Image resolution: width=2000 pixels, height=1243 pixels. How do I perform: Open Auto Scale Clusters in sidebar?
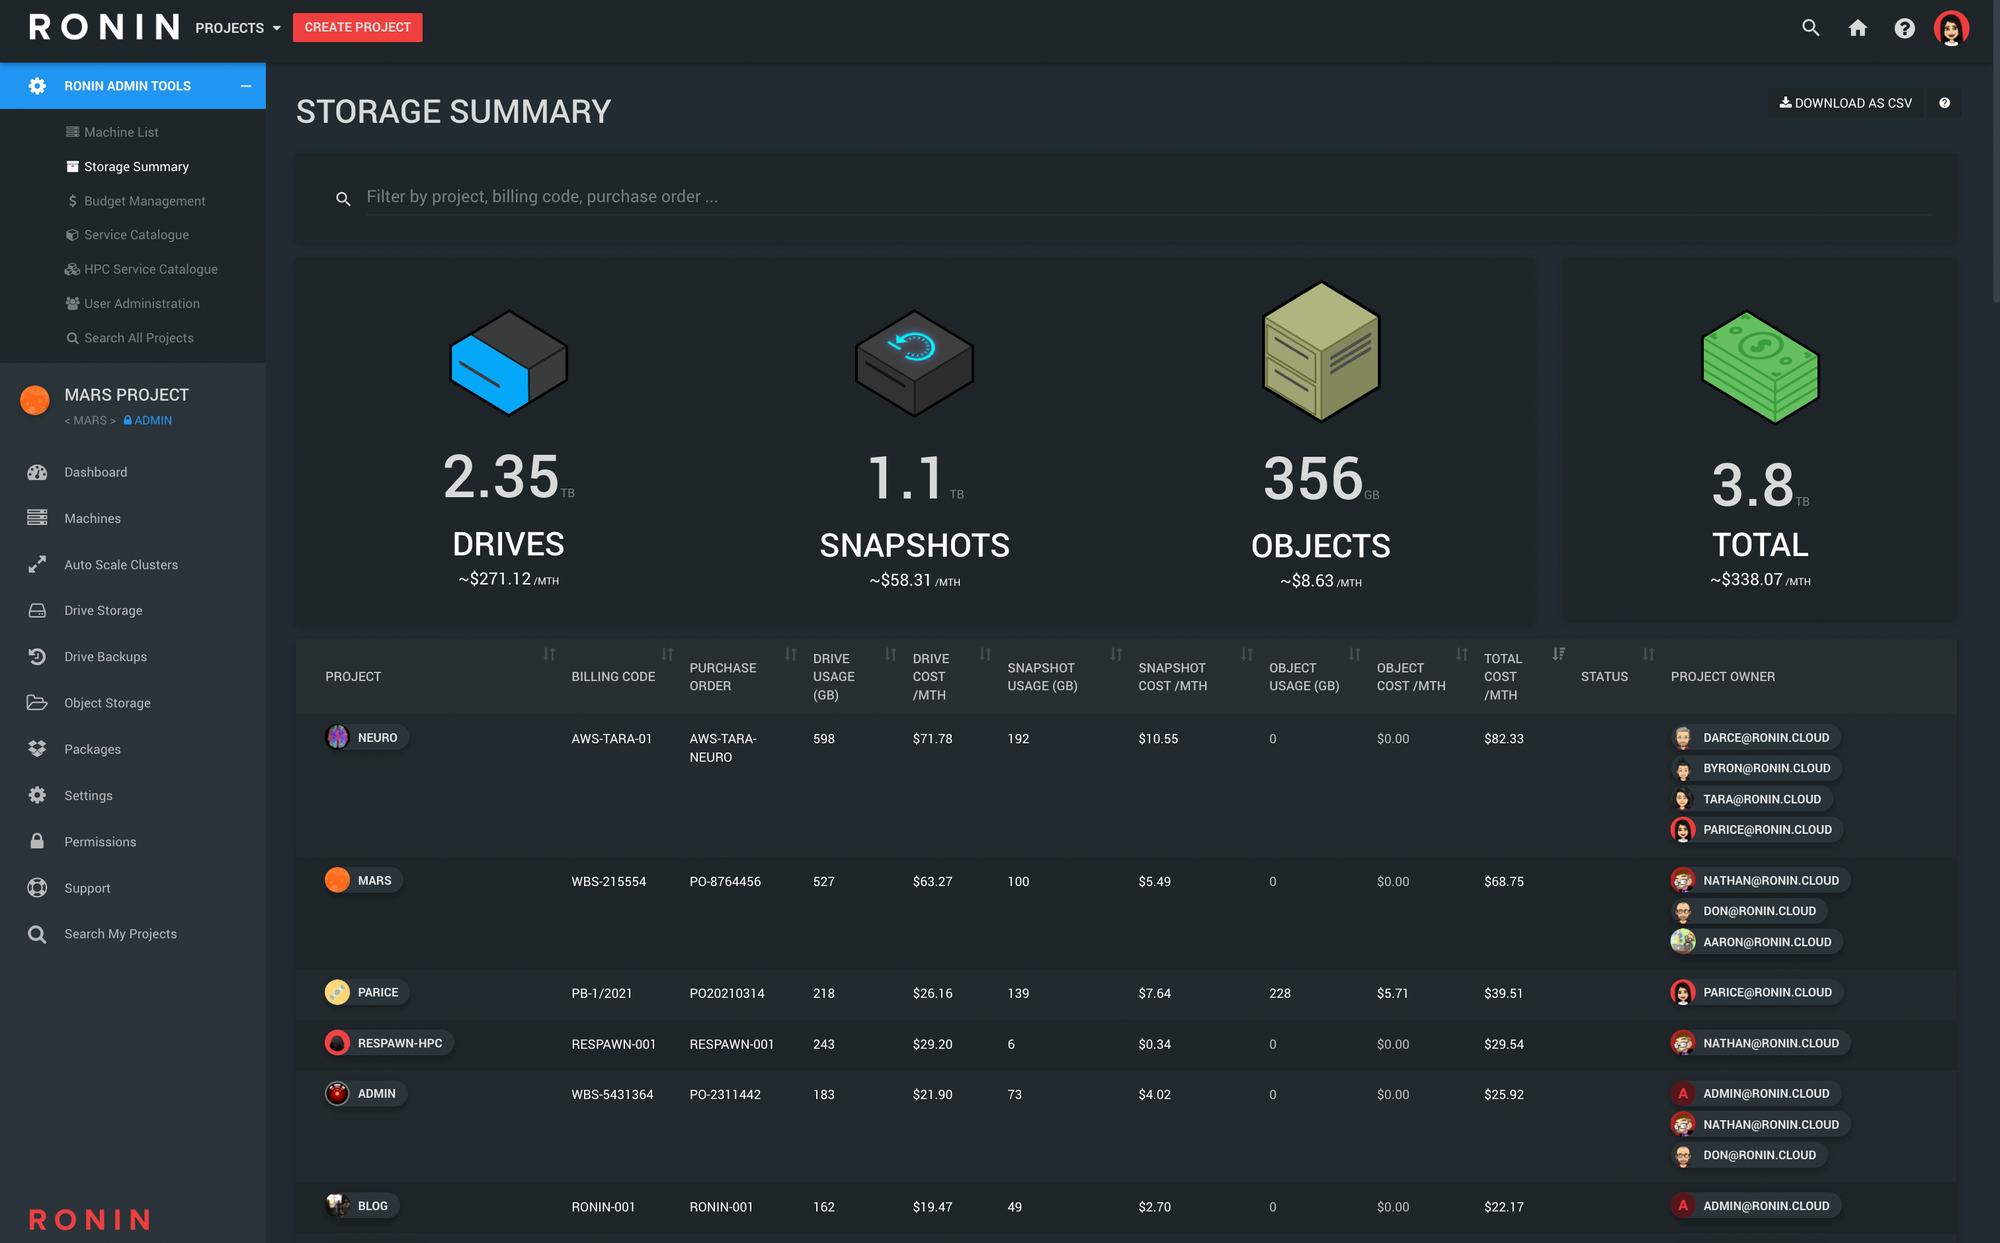pos(120,565)
